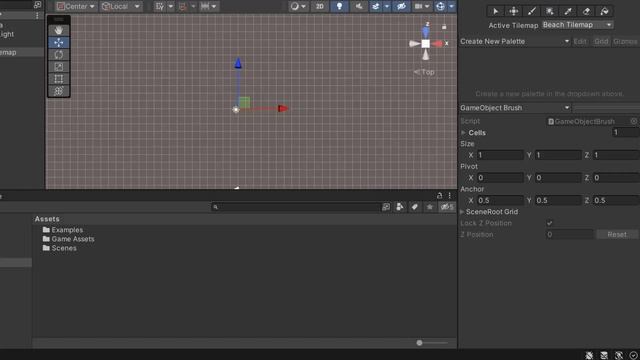
Task: Toggle scene effects (skybox, fog) button
Action: [376, 6]
